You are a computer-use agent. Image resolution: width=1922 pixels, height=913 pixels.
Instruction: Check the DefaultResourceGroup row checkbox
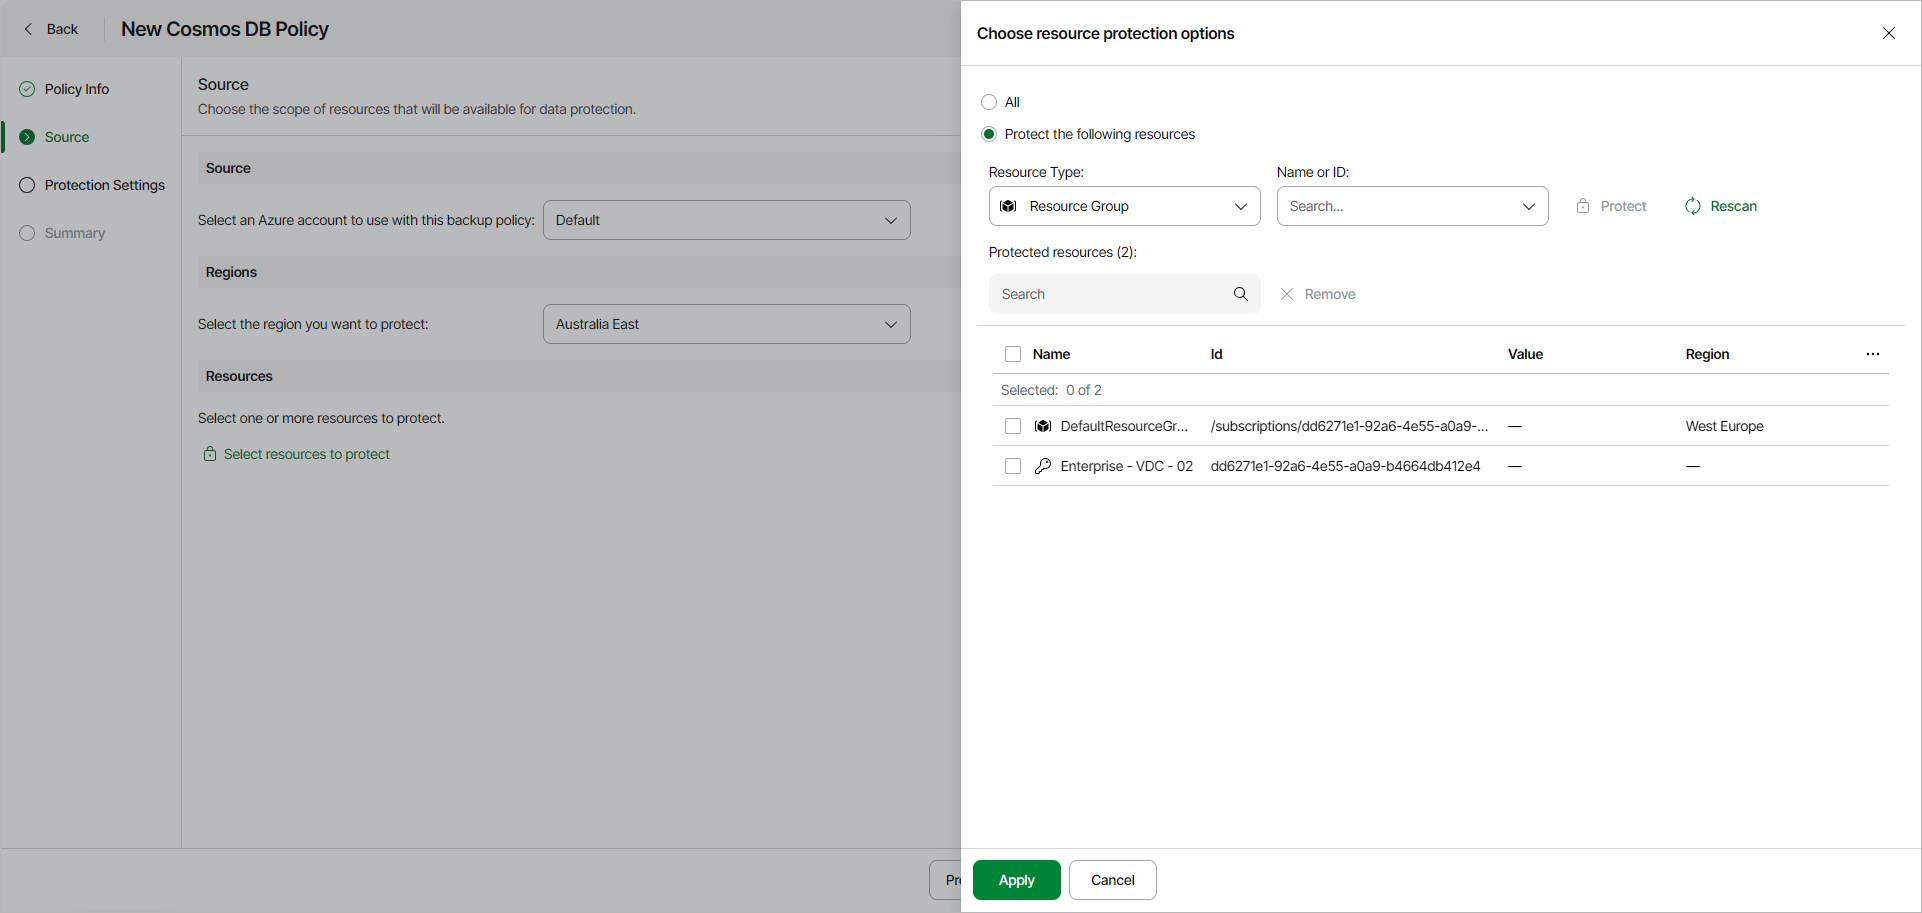click(x=1013, y=426)
